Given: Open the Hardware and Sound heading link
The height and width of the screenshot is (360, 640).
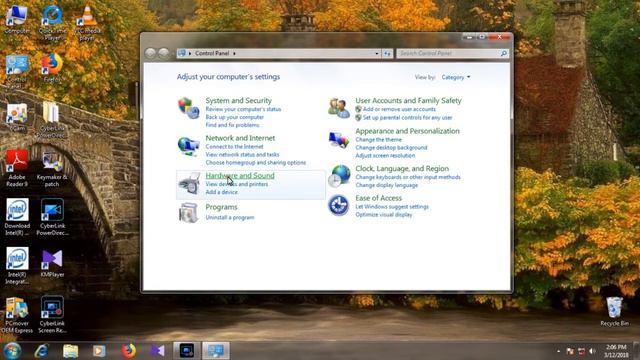Looking at the screenshot, I should [240, 176].
